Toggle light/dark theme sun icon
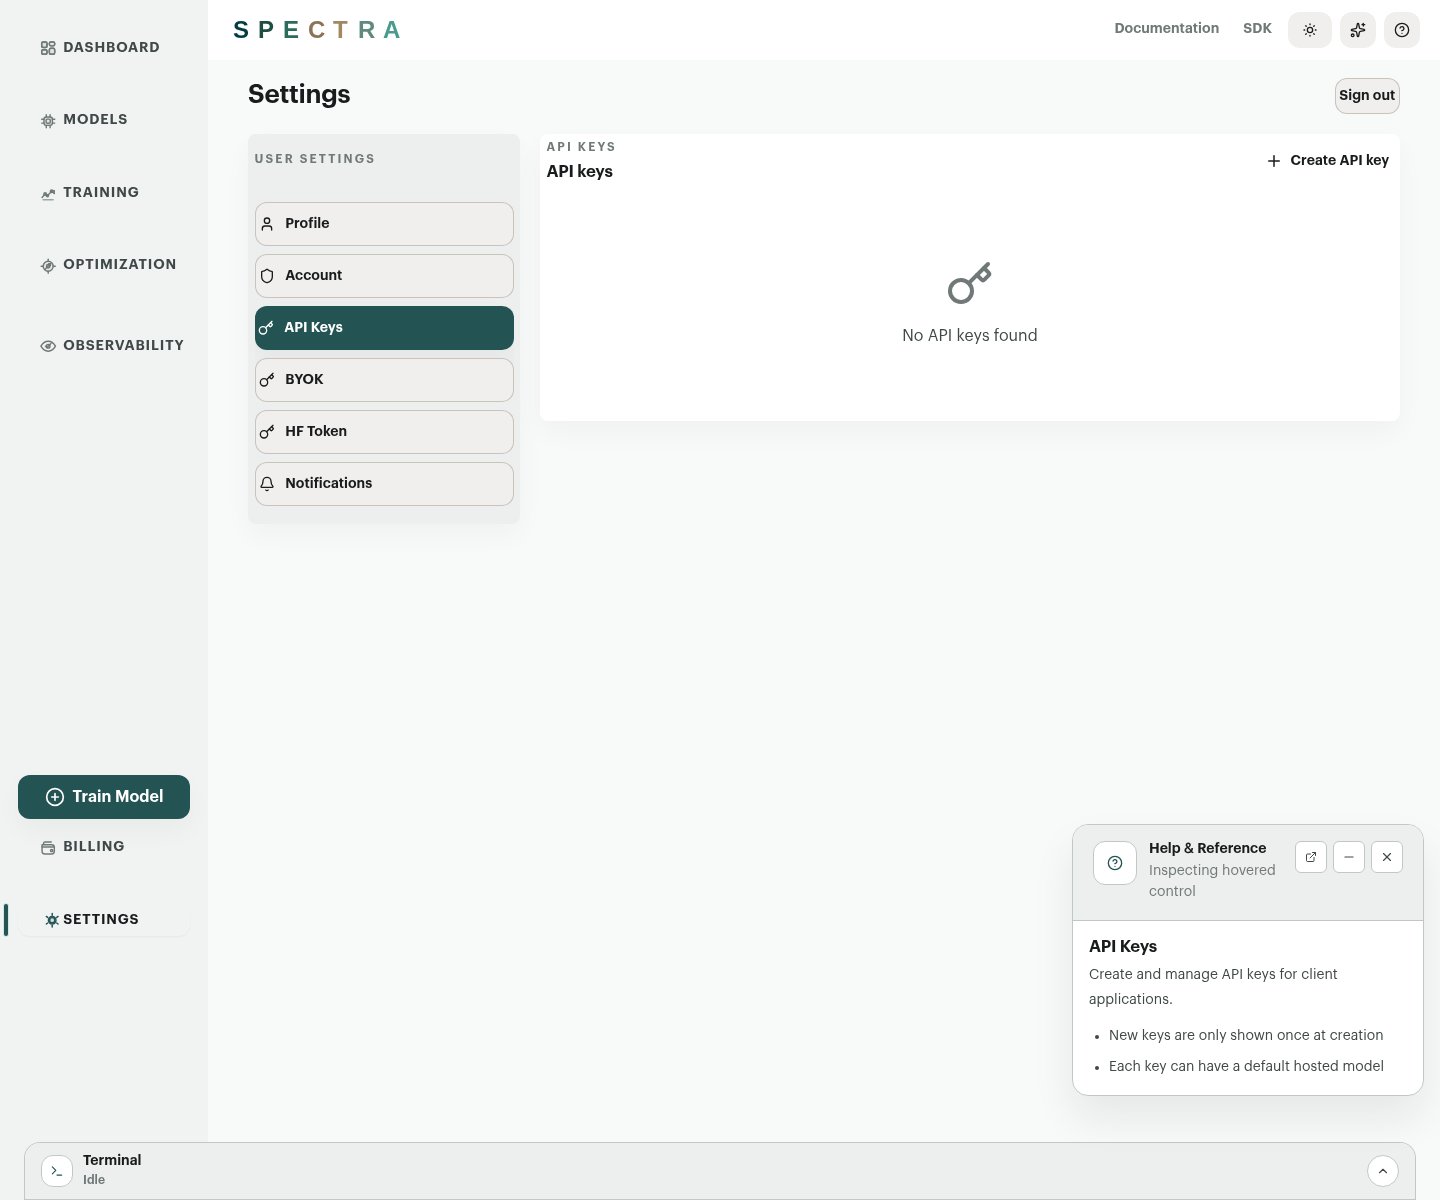The image size is (1440, 1200). tap(1310, 30)
